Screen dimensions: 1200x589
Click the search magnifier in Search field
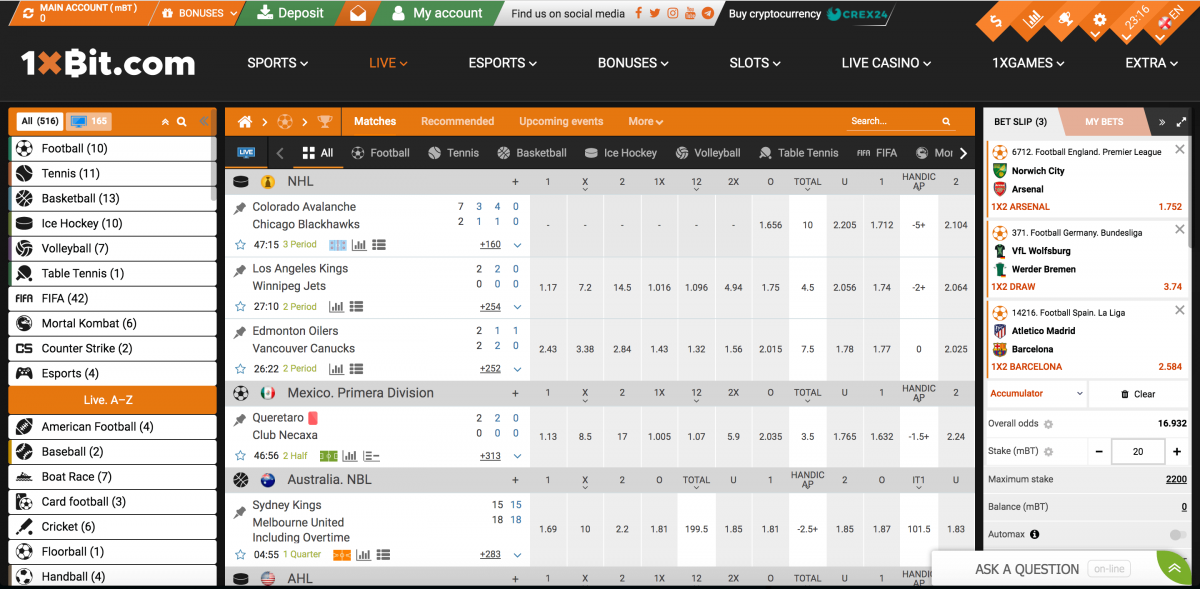tap(946, 122)
